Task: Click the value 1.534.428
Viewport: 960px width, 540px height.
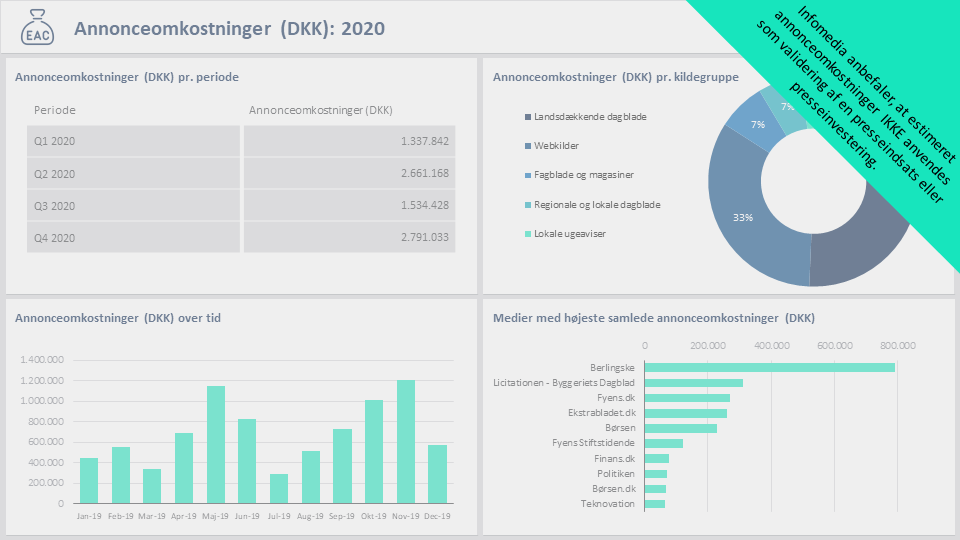Action: 425,205
